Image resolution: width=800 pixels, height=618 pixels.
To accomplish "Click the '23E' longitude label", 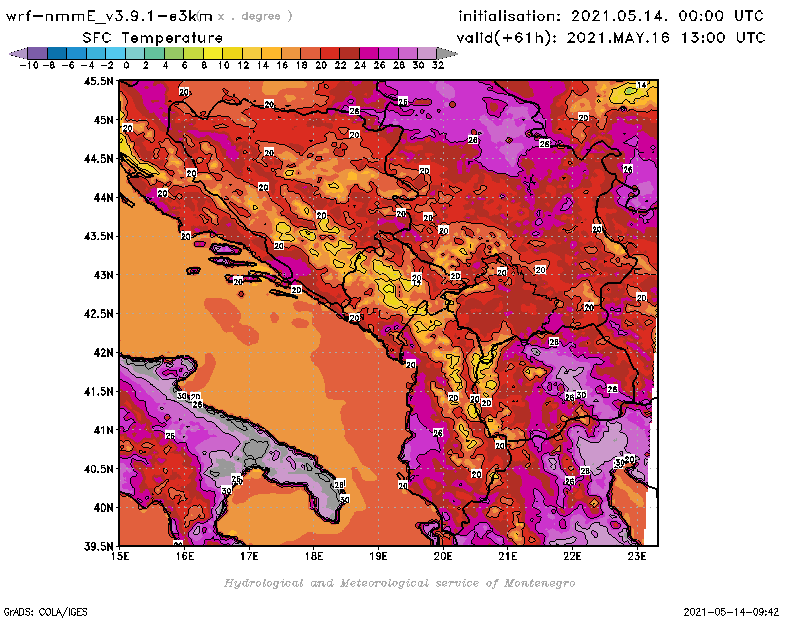I will coord(637,556).
